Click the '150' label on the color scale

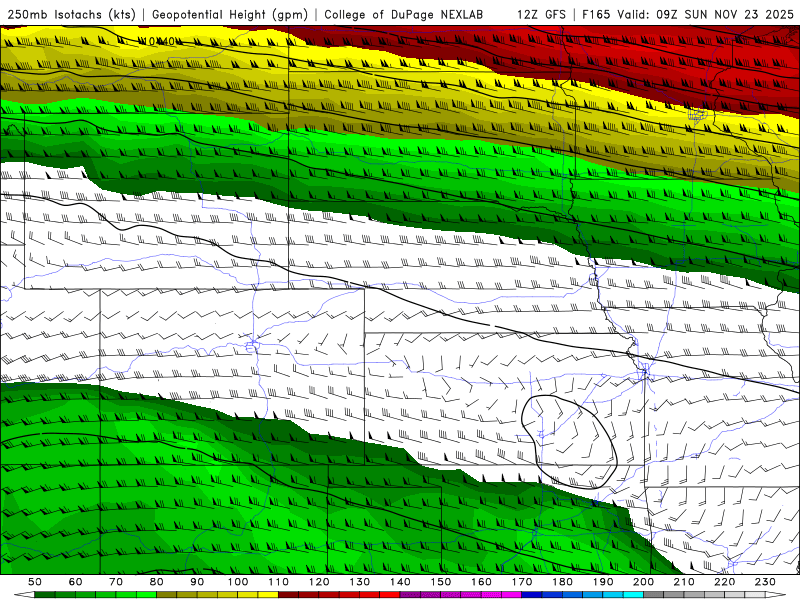pos(441,582)
